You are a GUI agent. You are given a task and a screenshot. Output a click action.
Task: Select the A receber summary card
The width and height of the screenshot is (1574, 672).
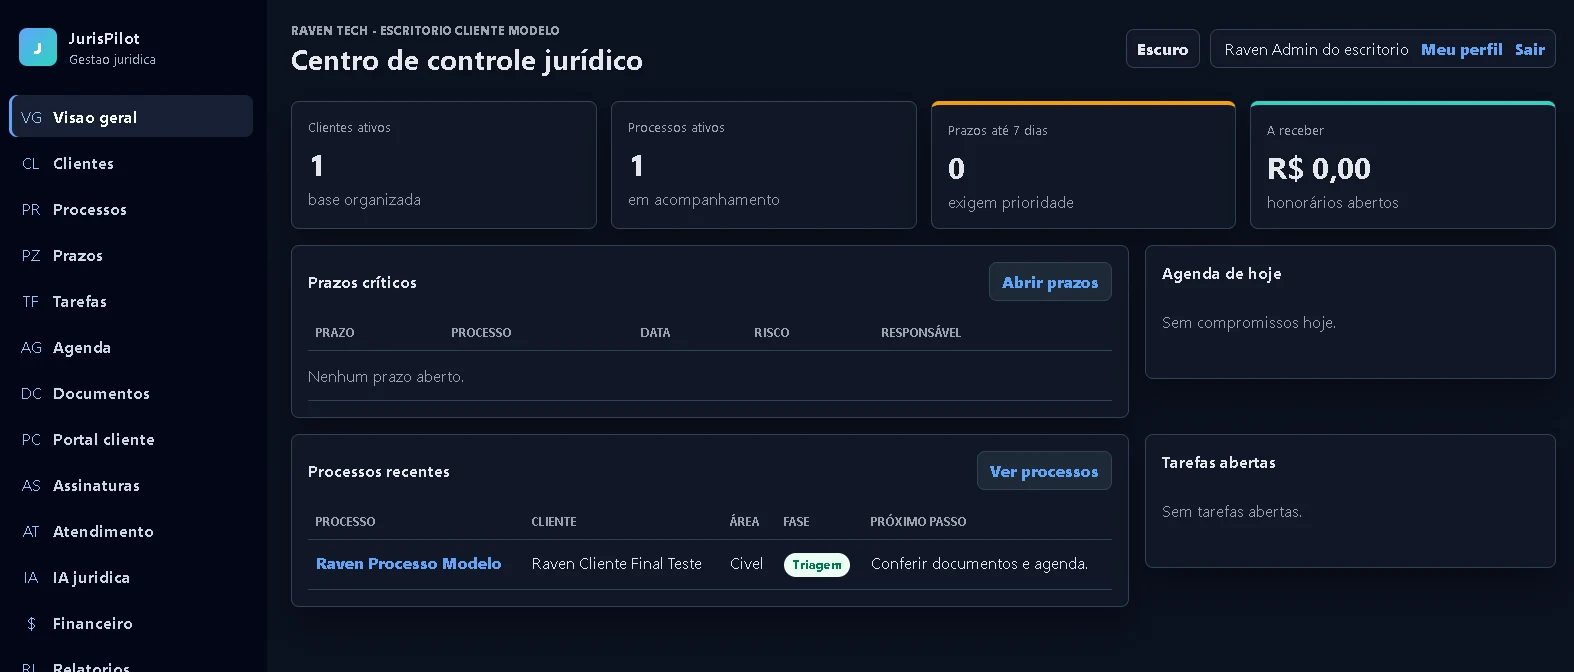(x=1403, y=165)
